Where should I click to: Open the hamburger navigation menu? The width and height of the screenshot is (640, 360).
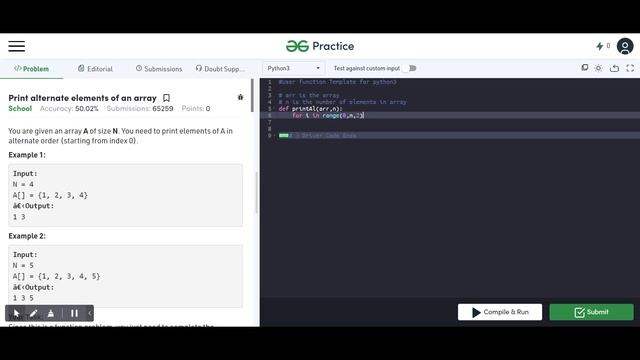(17, 46)
